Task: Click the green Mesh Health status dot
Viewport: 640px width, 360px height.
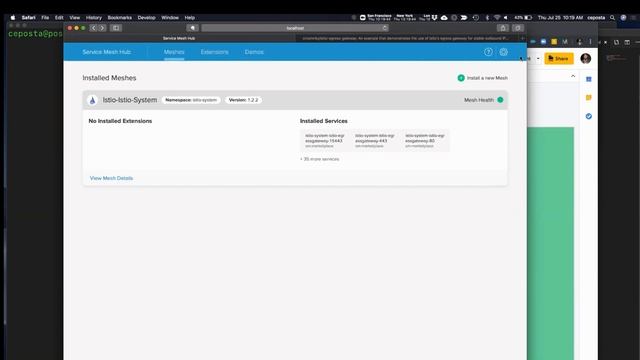Action: [500, 100]
